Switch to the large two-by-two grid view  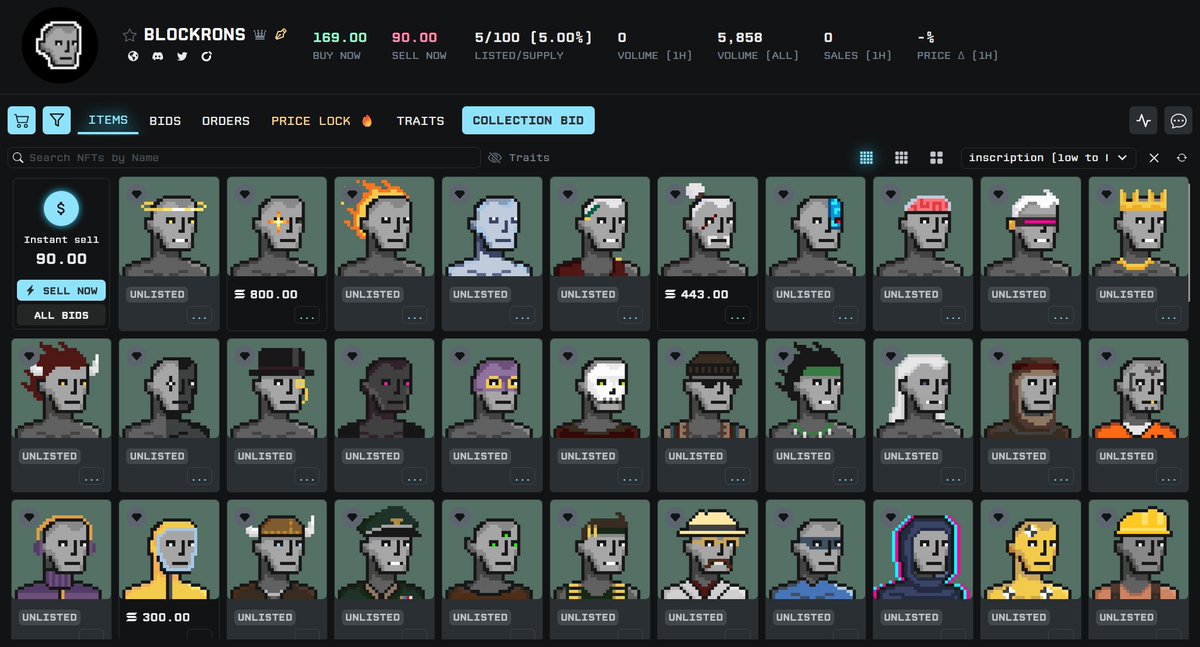click(936, 158)
